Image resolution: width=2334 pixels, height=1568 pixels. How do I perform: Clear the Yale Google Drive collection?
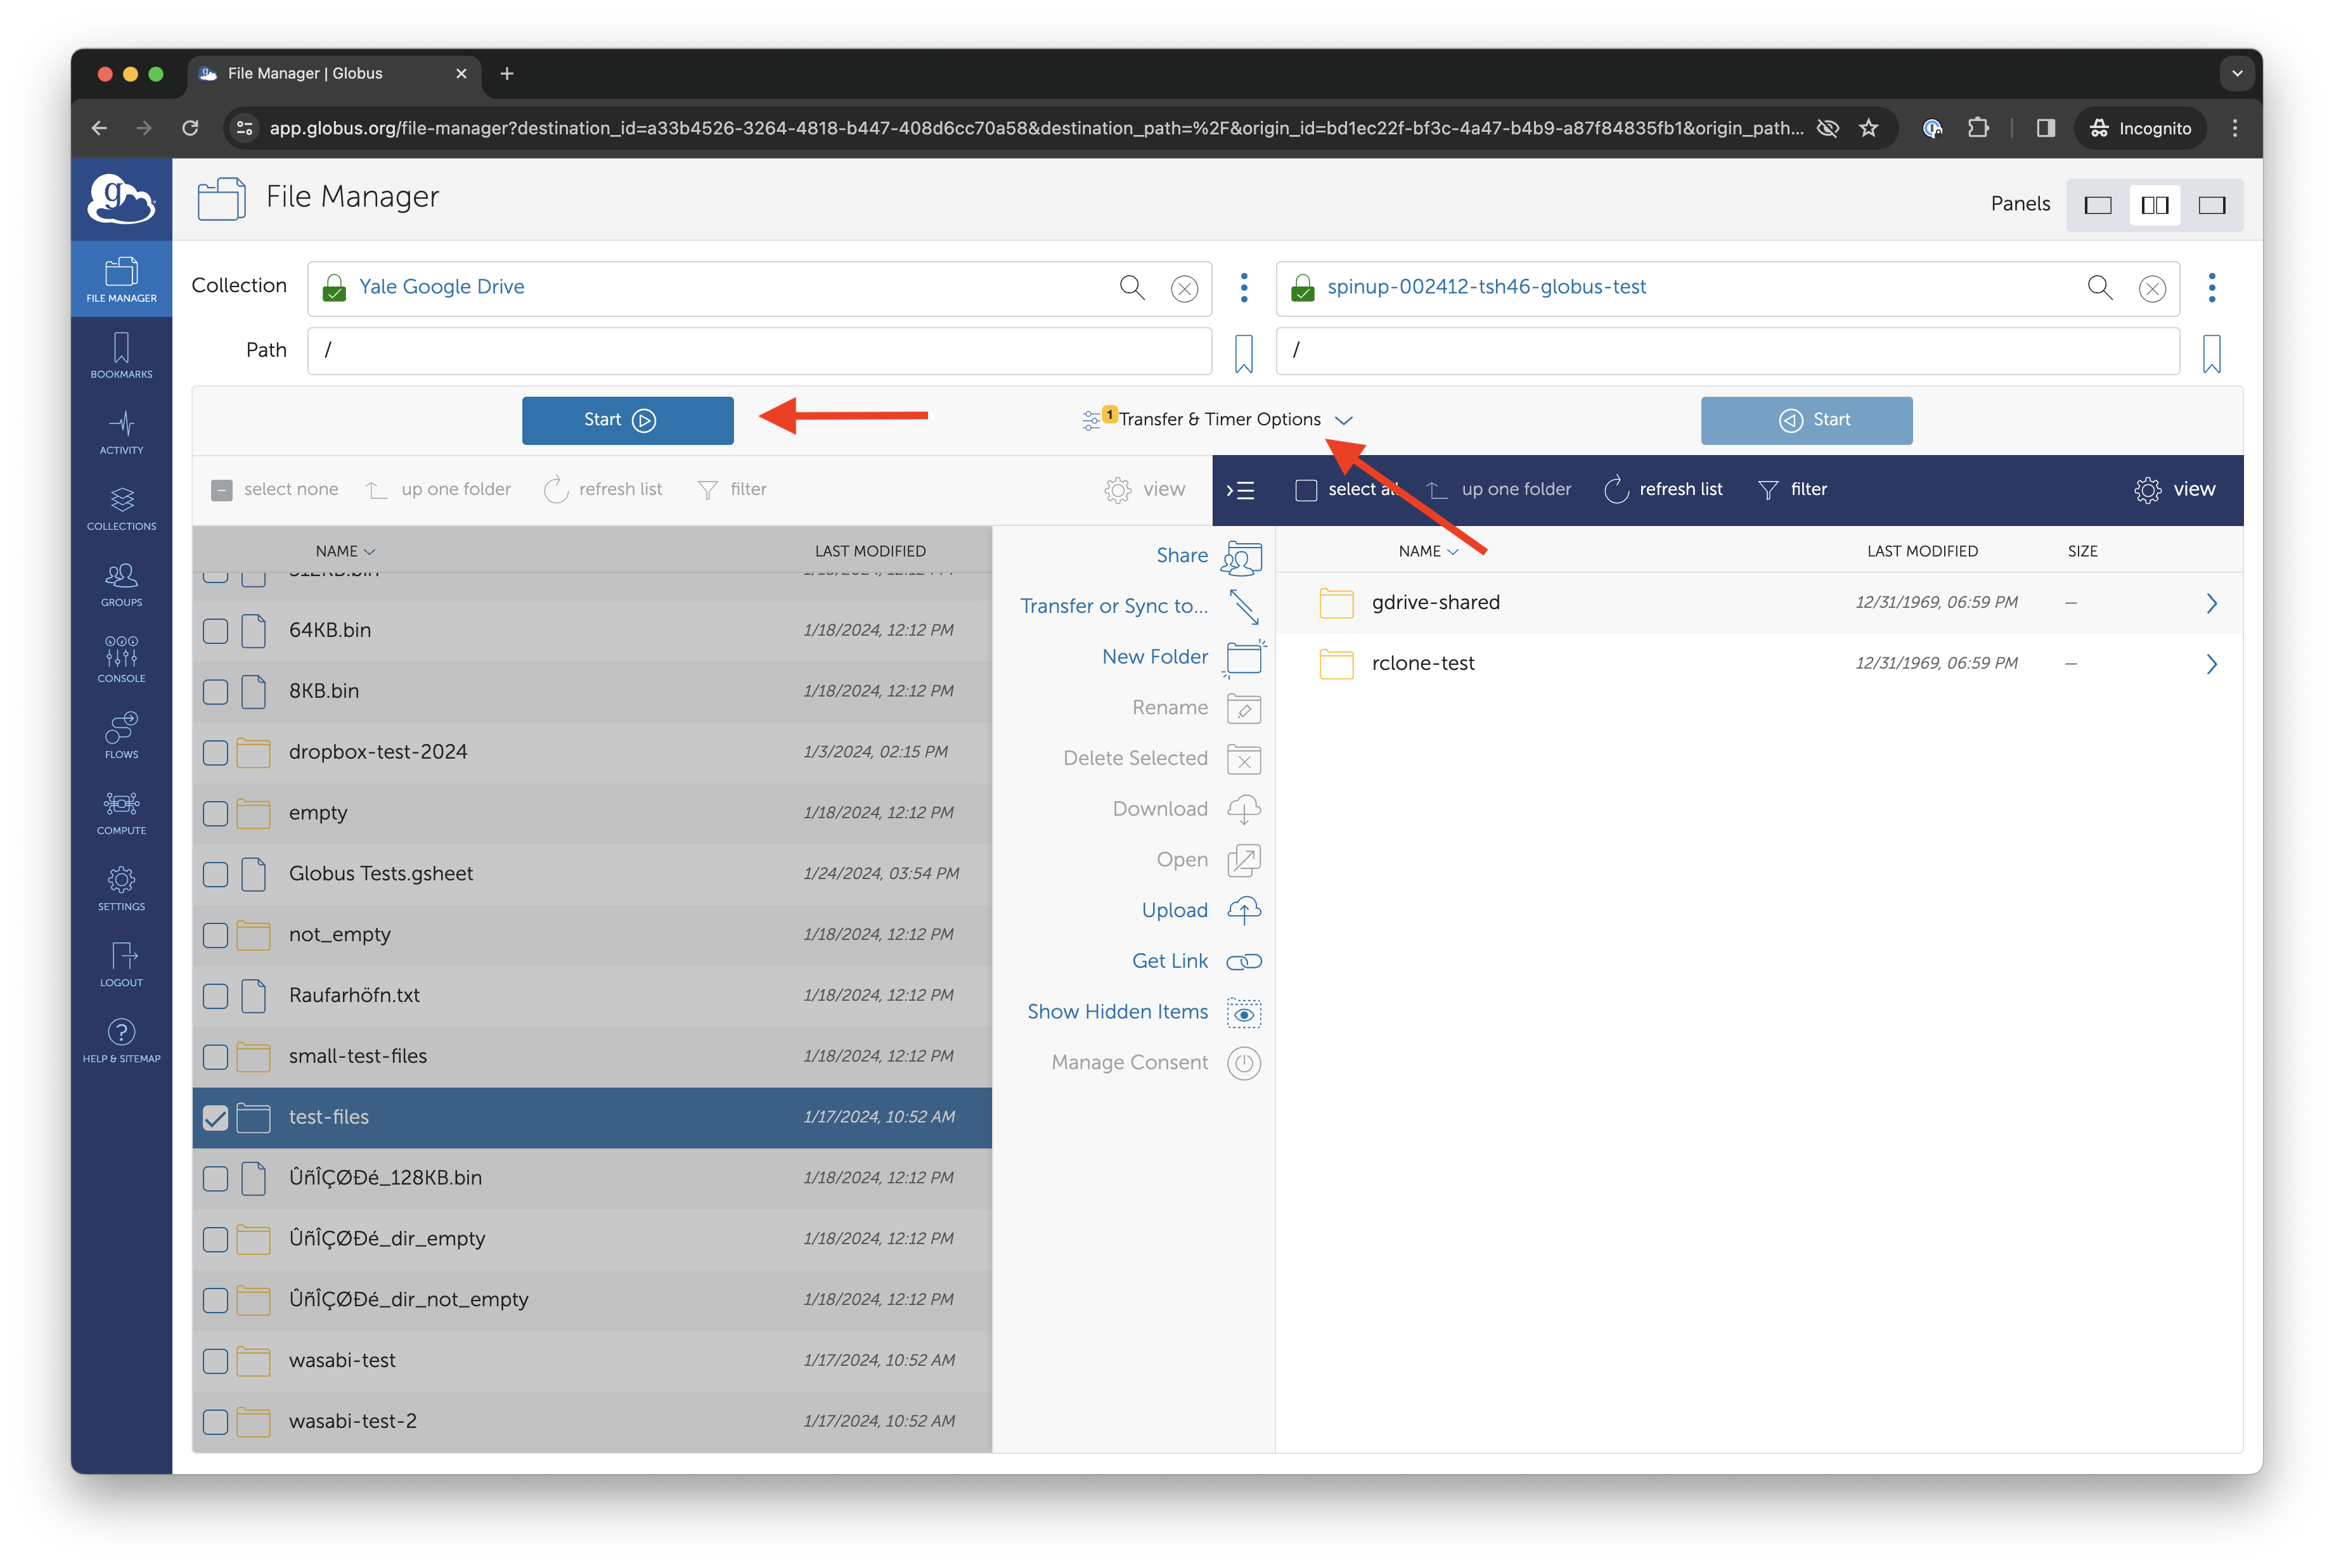(1184, 289)
